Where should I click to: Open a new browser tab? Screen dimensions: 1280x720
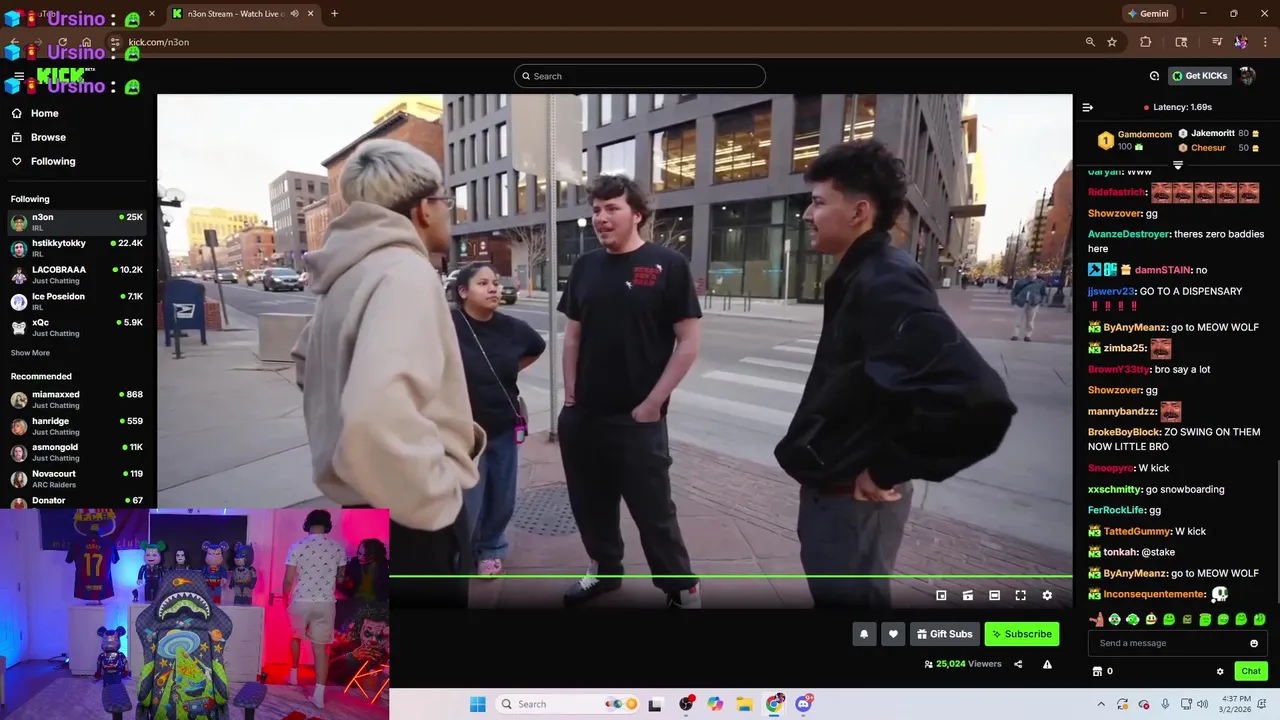click(x=334, y=14)
